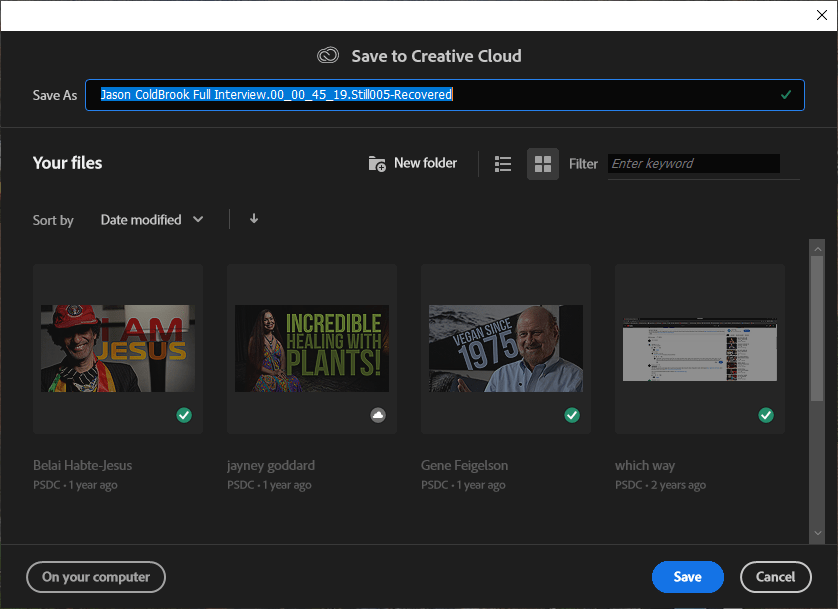Click inside the Filter keyword field
This screenshot has width=838, height=609.
click(x=693, y=163)
